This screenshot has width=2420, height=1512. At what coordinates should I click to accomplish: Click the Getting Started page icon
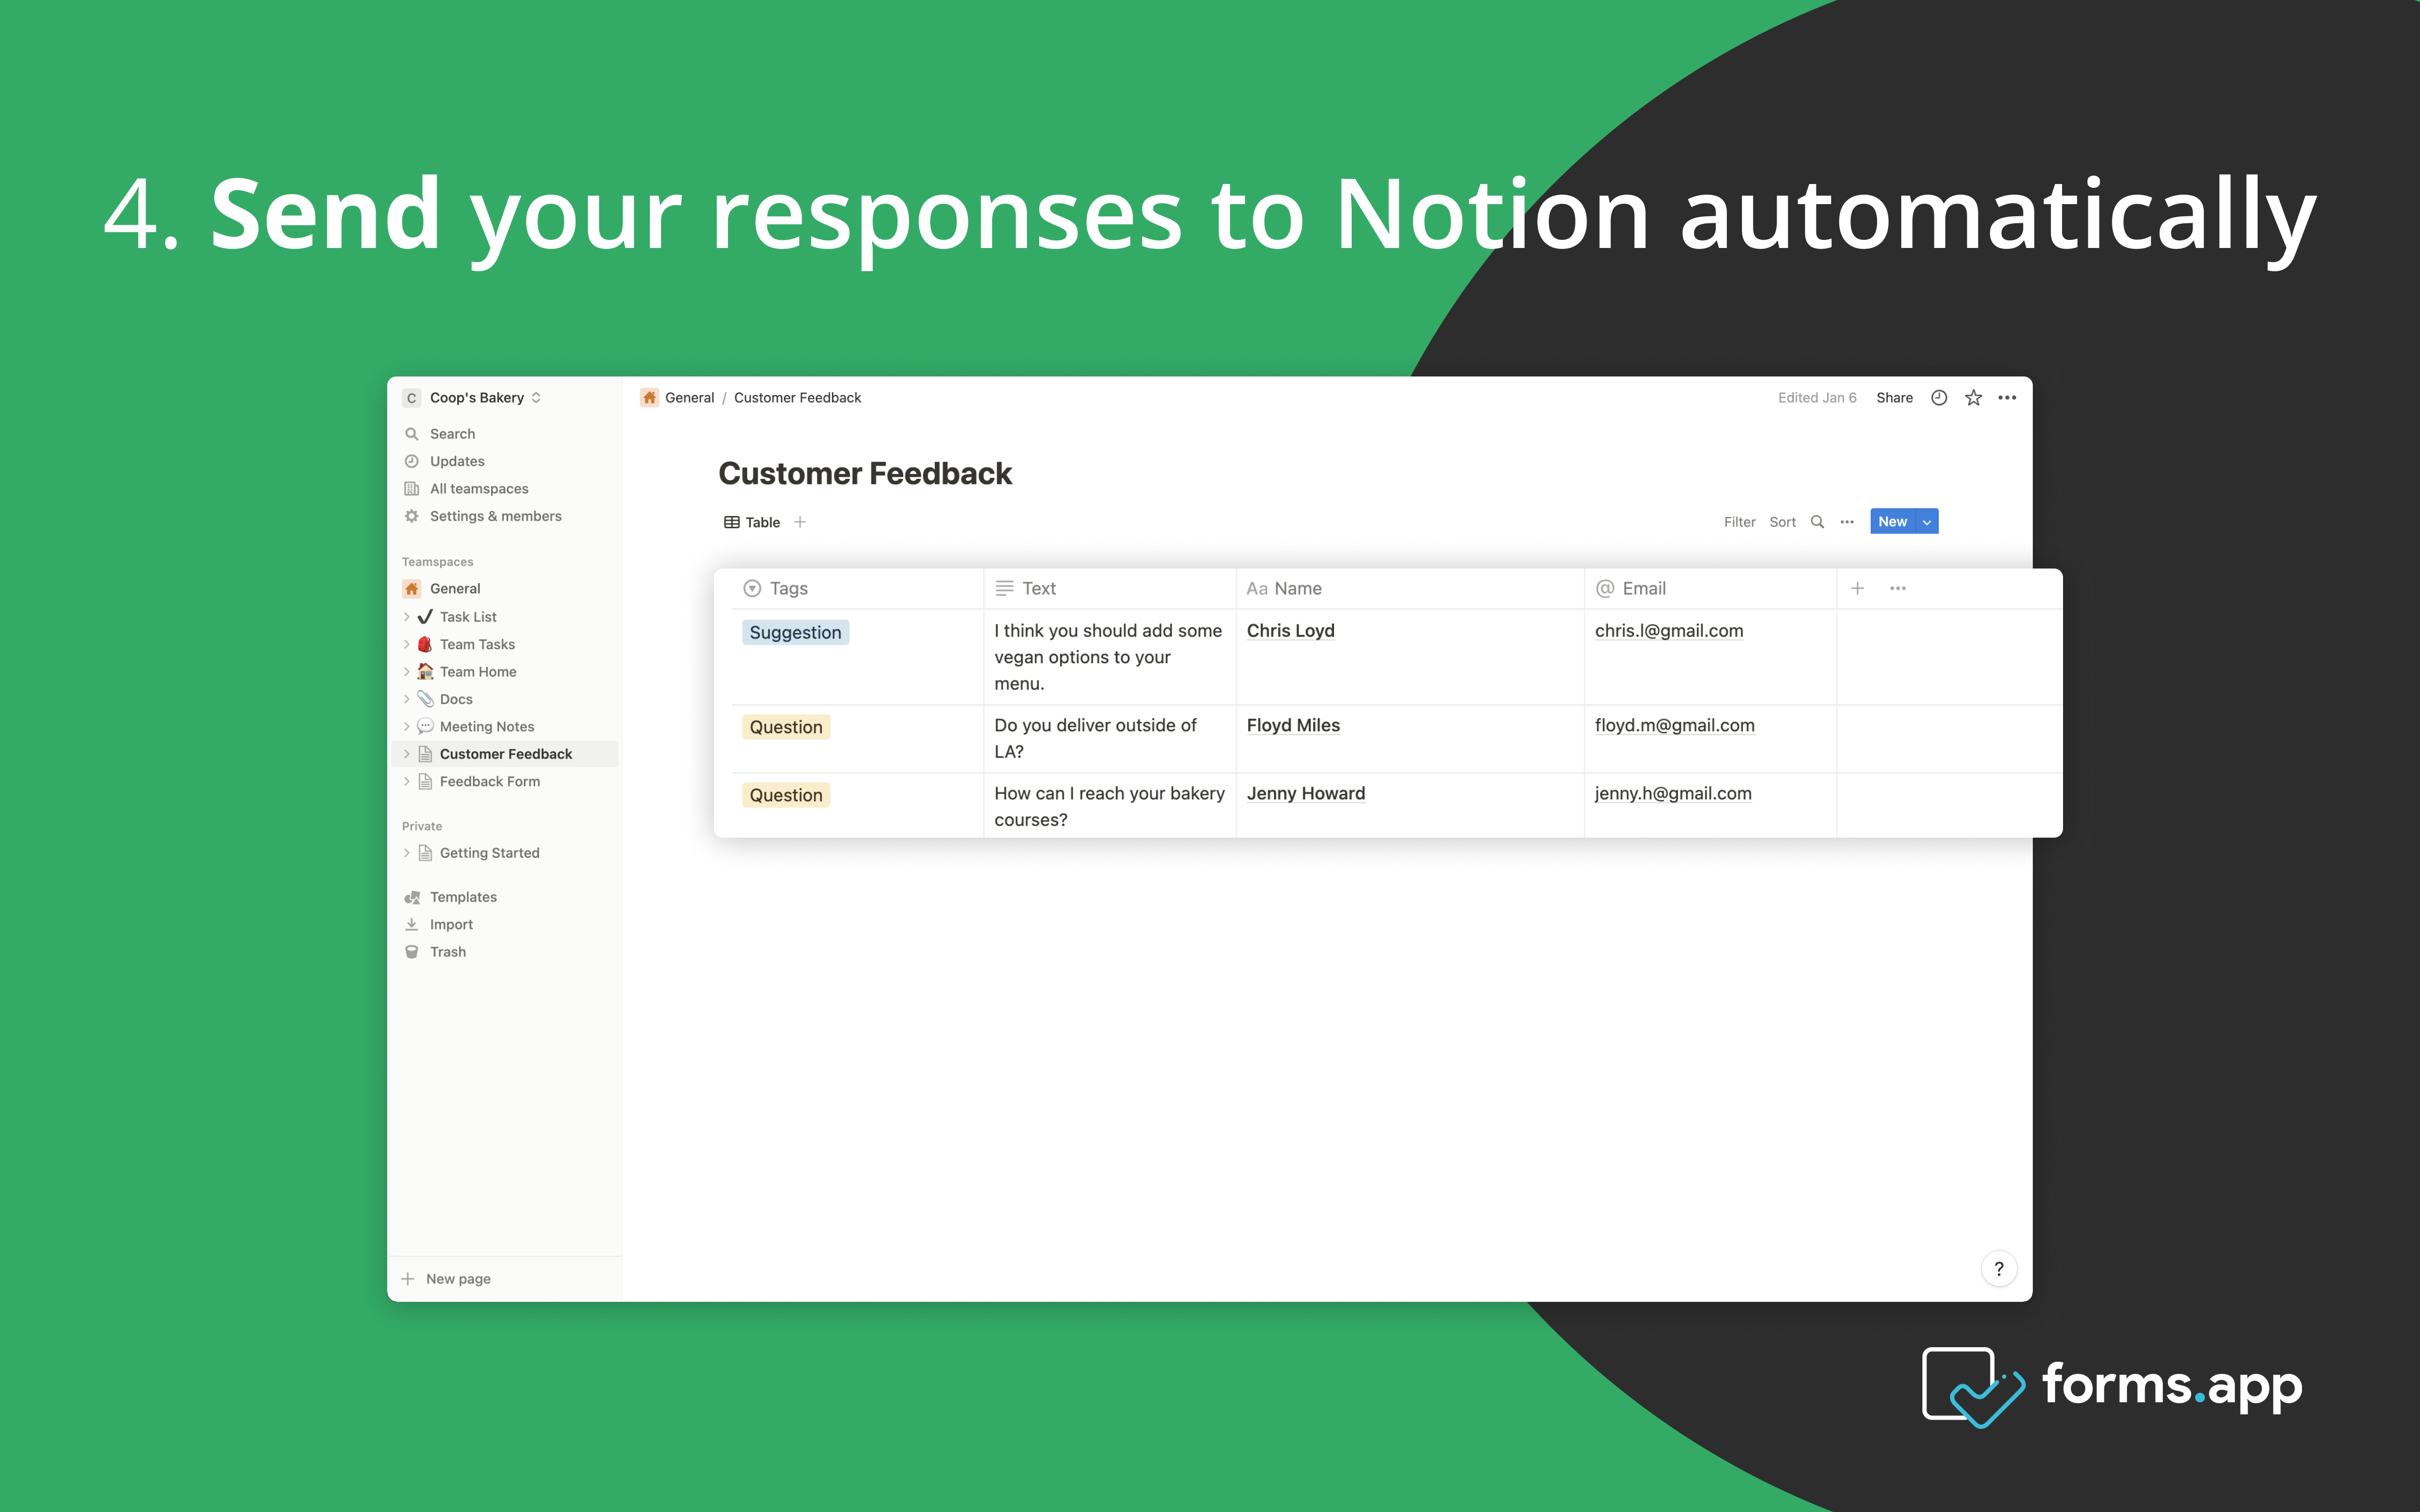(425, 853)
